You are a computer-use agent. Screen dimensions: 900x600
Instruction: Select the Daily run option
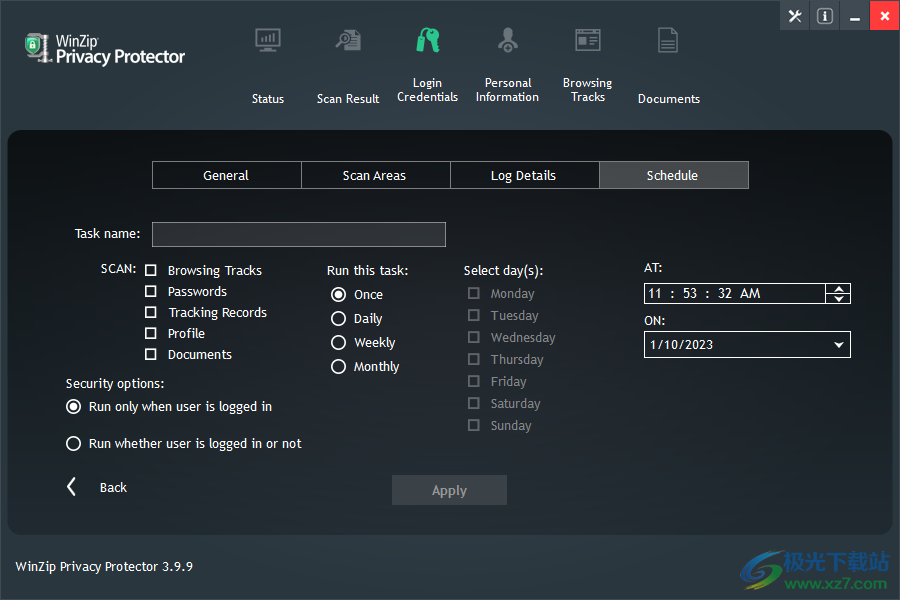(x=339, y=319)
